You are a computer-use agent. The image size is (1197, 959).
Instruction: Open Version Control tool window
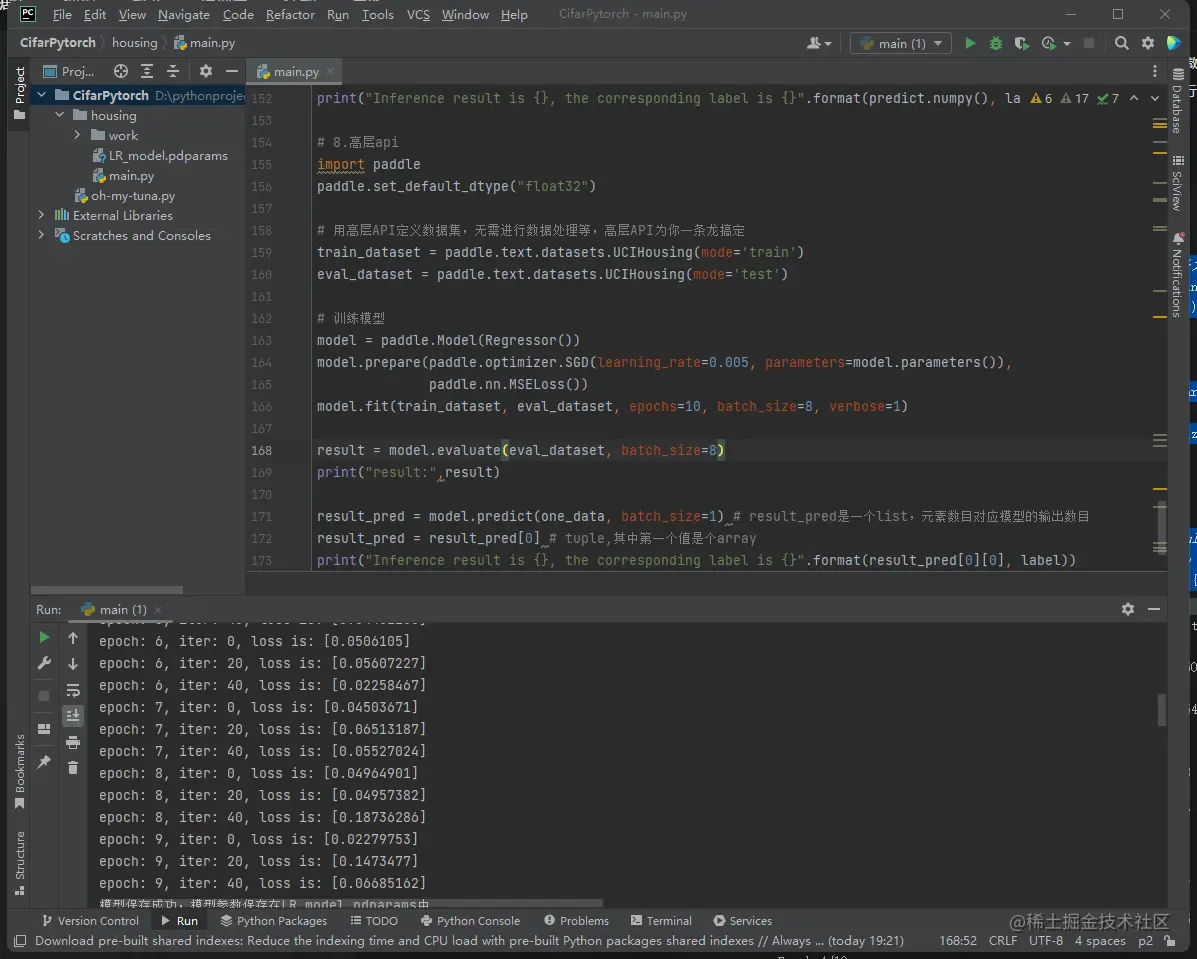pos(90,920)
